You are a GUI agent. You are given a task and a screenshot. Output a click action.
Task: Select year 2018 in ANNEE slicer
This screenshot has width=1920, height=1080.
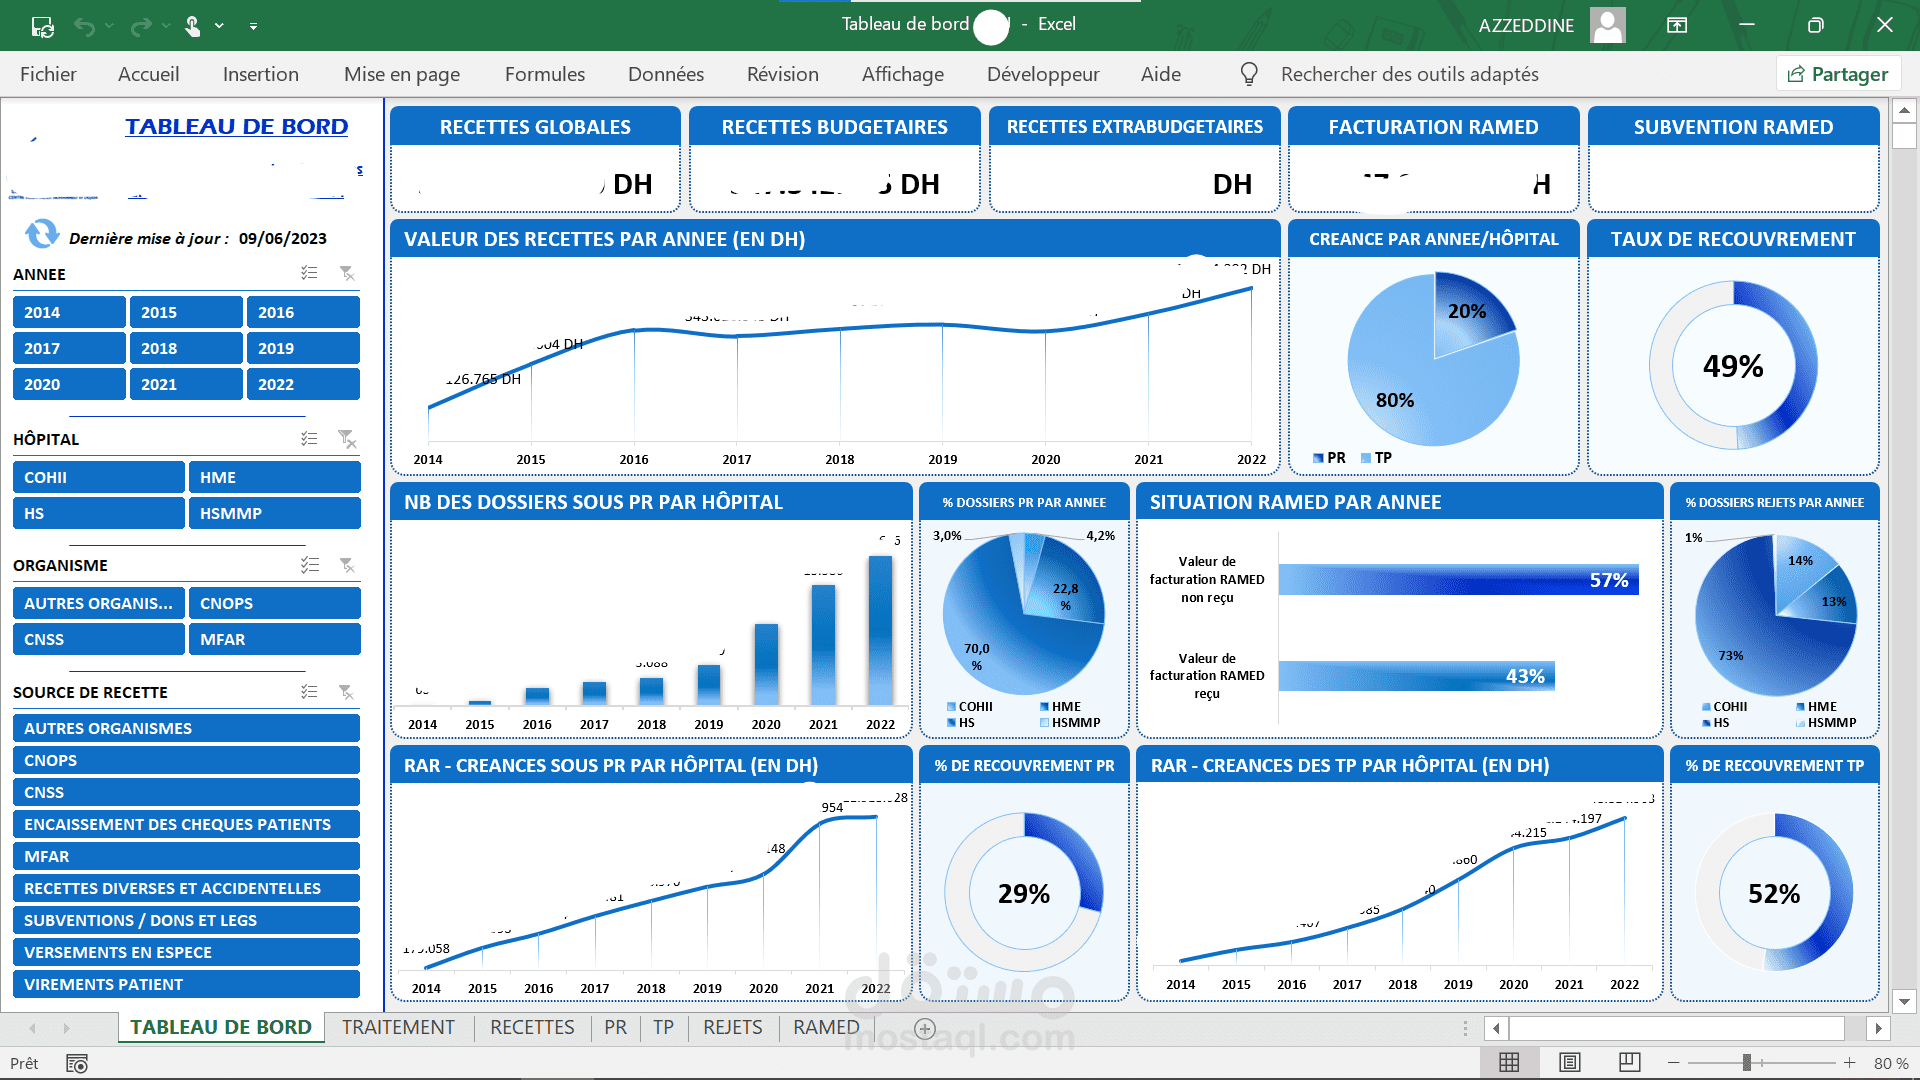[x=186, y=348]
